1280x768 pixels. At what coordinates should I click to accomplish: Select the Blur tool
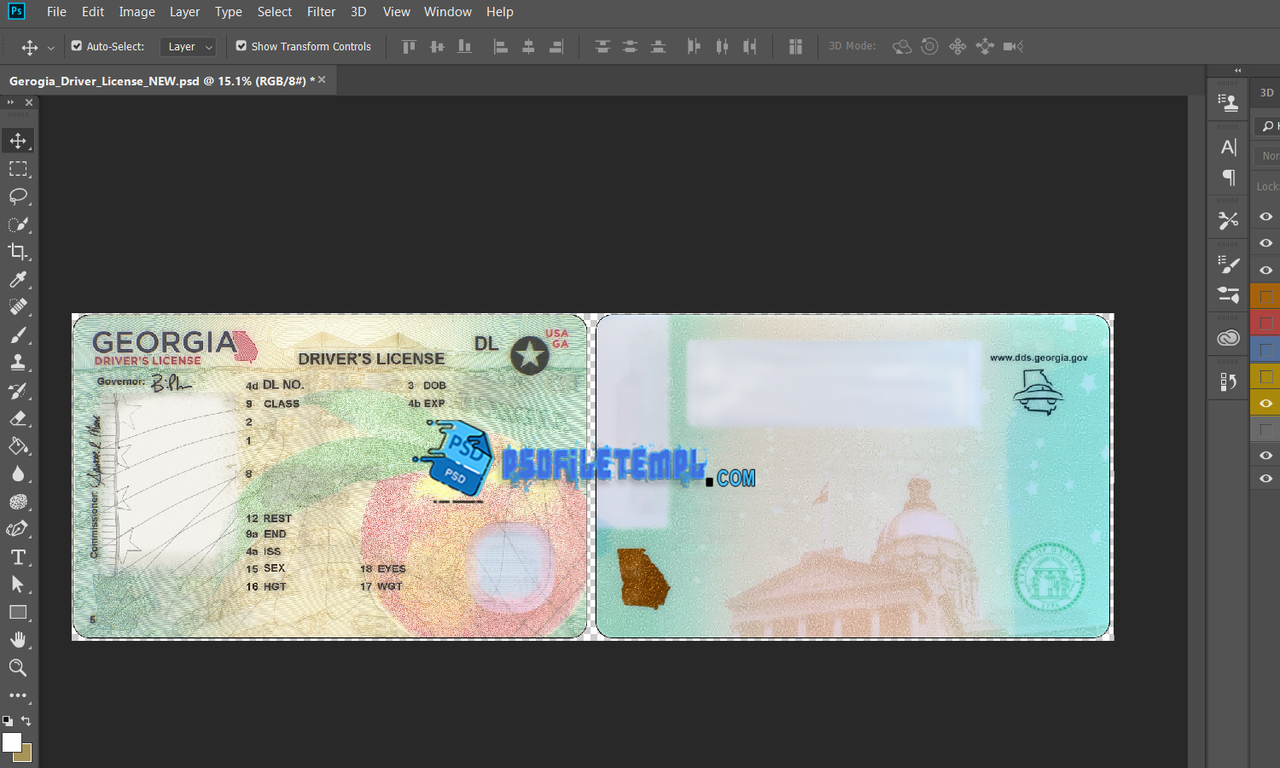click(x=18, y=474)
